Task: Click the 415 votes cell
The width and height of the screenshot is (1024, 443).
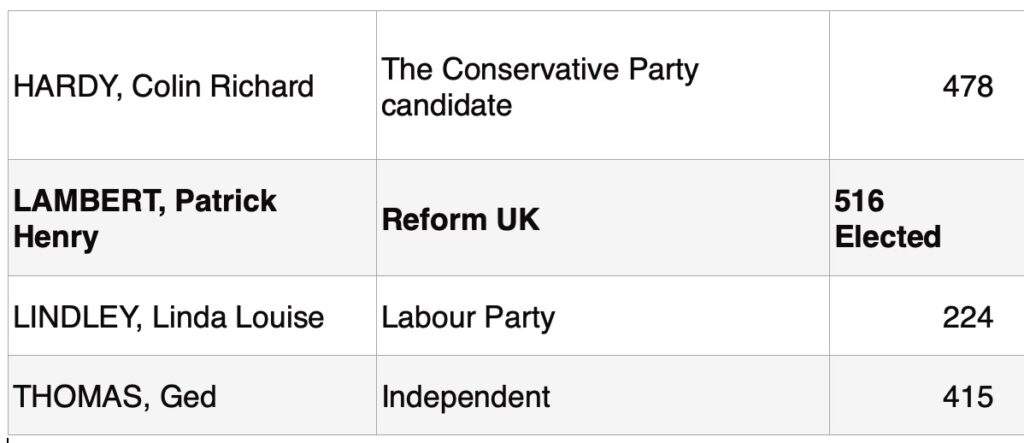Action: click(927, 395)
